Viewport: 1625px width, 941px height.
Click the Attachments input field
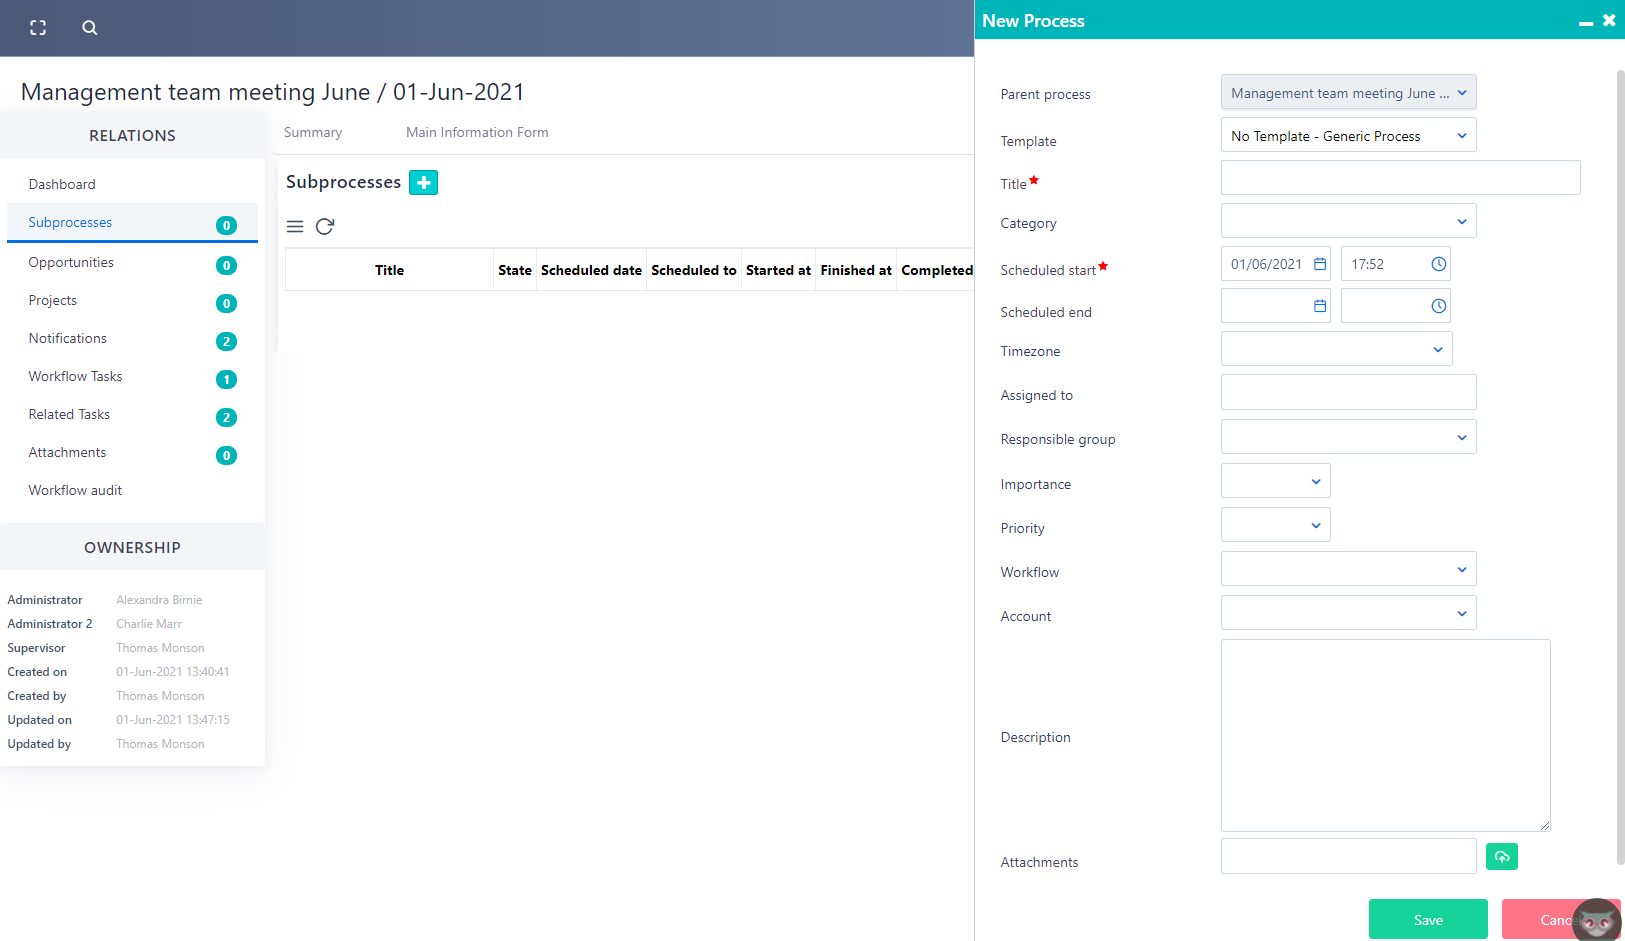1349,856
